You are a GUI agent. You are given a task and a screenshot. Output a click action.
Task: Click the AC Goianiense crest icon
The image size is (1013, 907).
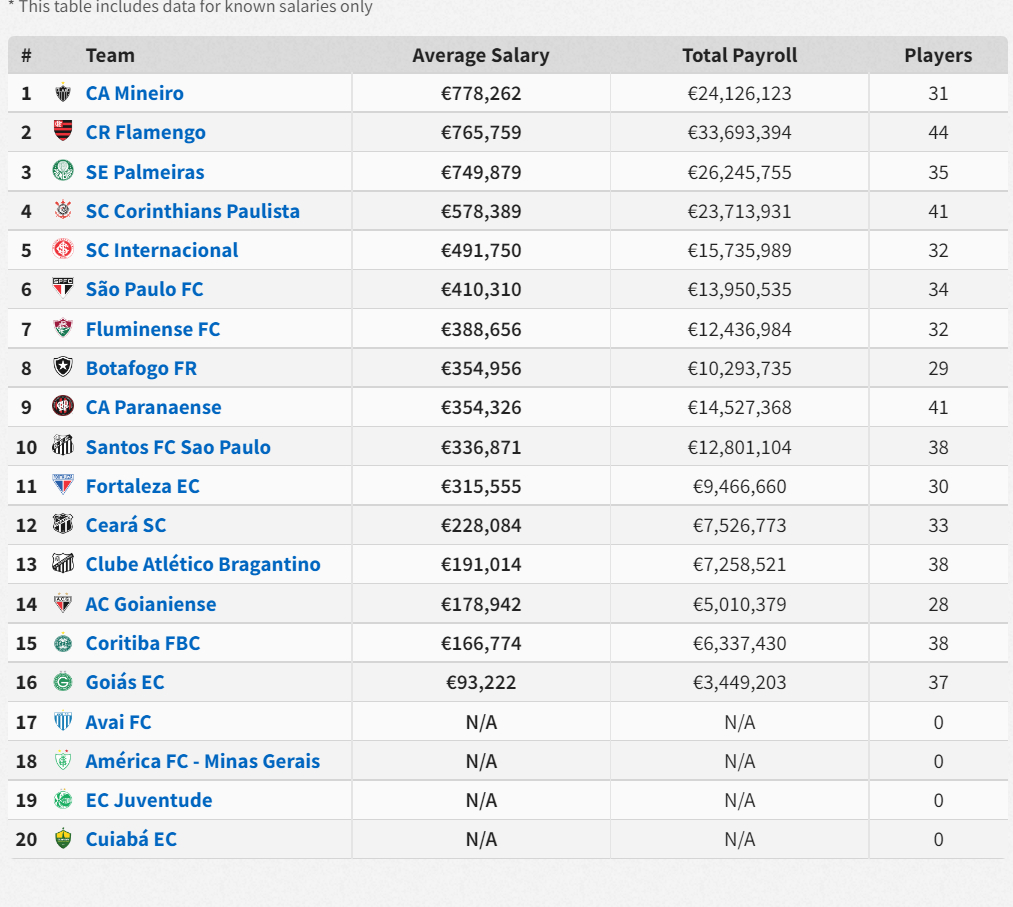coord(63,603)
